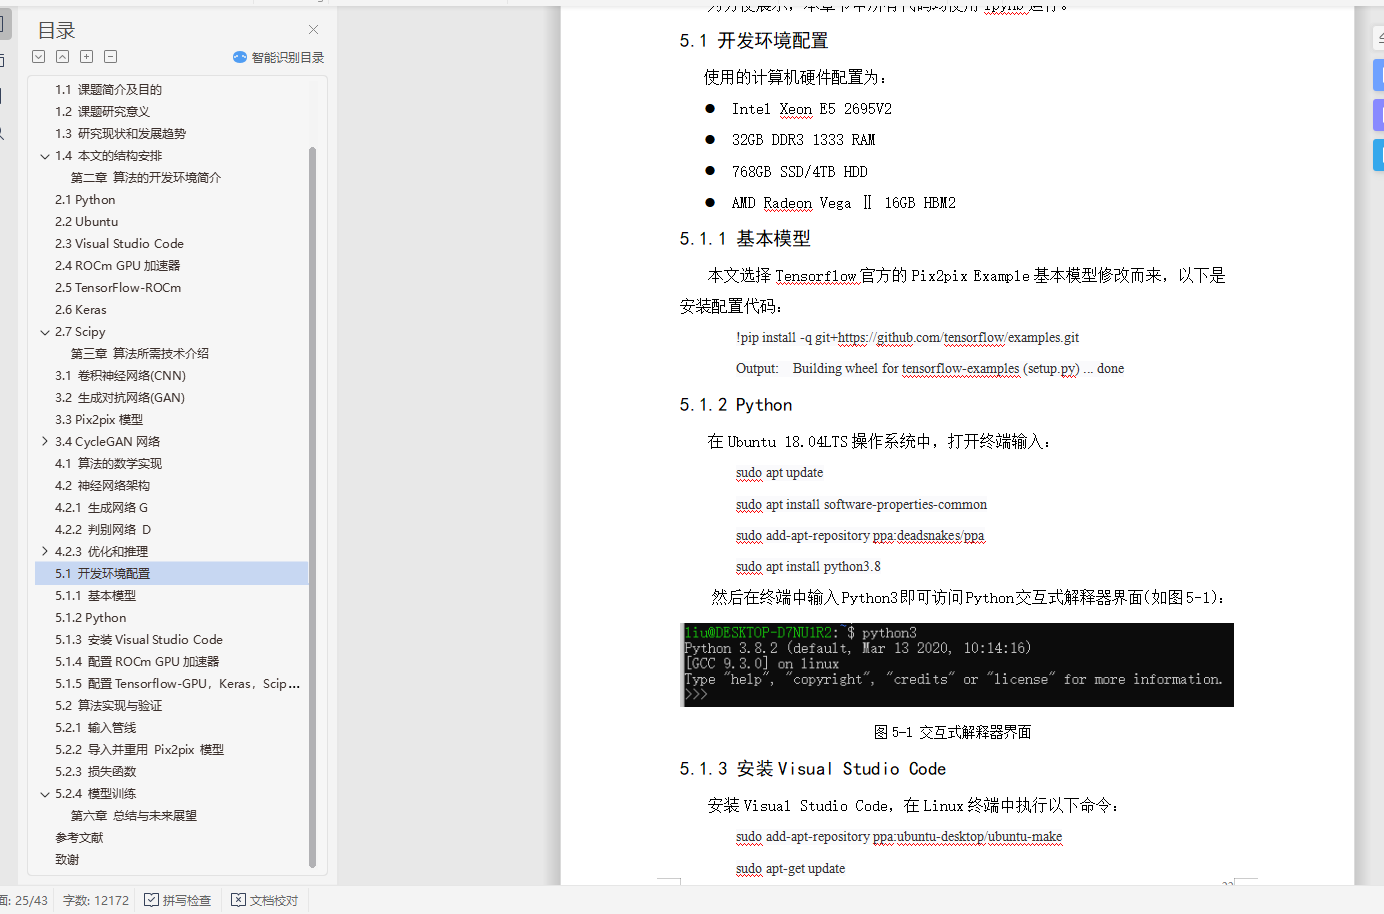This screenshot has height=914, width=1384.
Task: Click the 5.1.3 安装 Visual Studio Code document heading
Action: point(813,769)
